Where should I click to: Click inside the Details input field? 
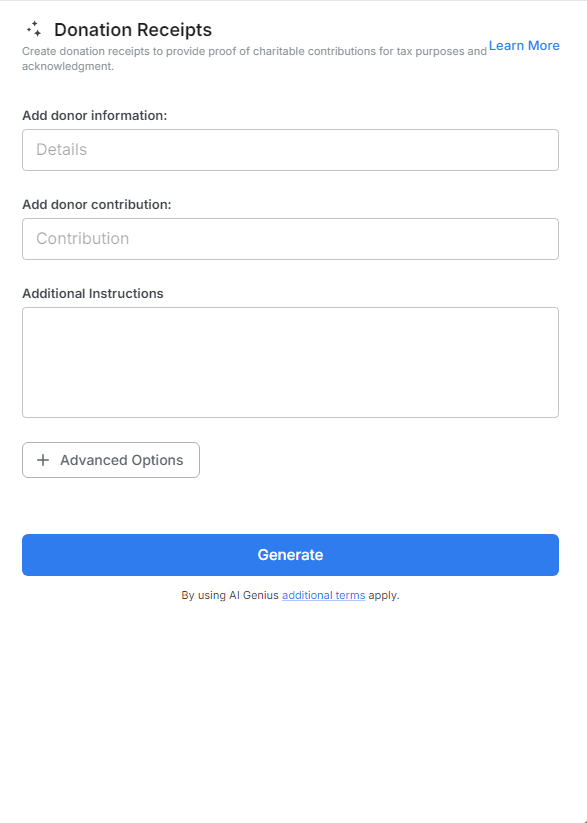tap(290, 149)
